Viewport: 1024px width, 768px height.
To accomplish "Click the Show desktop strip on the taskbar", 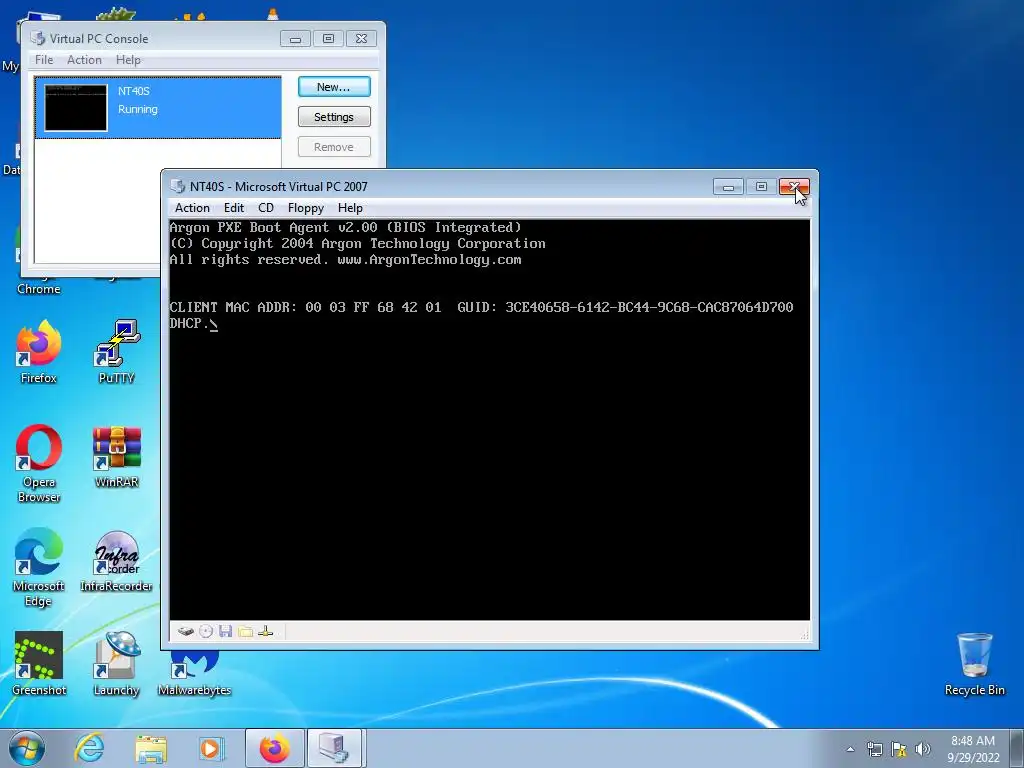I will pos(1019,749).
